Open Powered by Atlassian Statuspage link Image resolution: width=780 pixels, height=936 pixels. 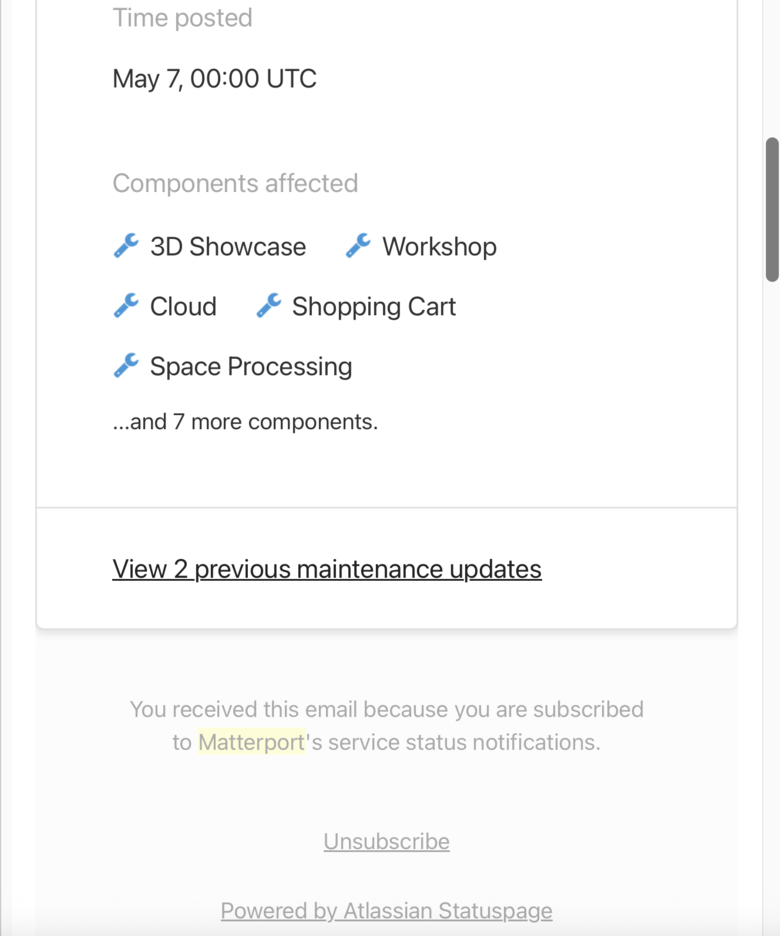coord(387,911)
